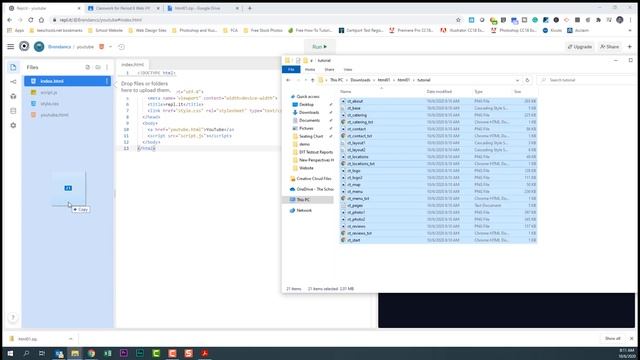Open the html01.zip download options arrow
Image resolution: width=640 pixels, height=360 pixels.
pos(71,339)
